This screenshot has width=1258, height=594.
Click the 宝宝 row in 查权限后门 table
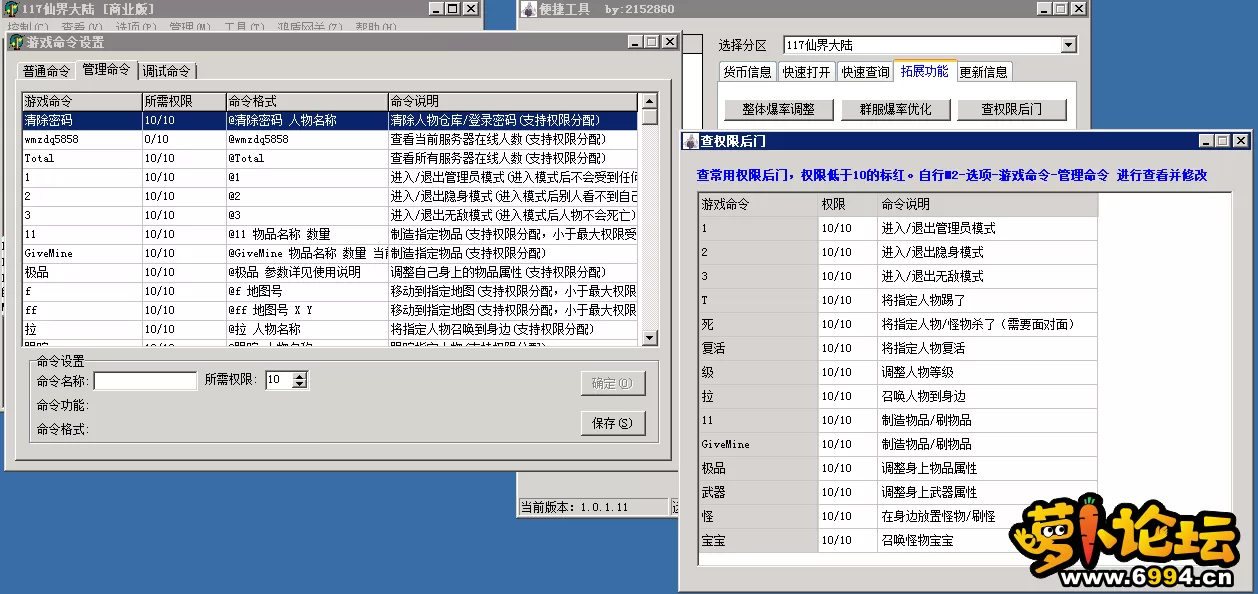(898, 540)
